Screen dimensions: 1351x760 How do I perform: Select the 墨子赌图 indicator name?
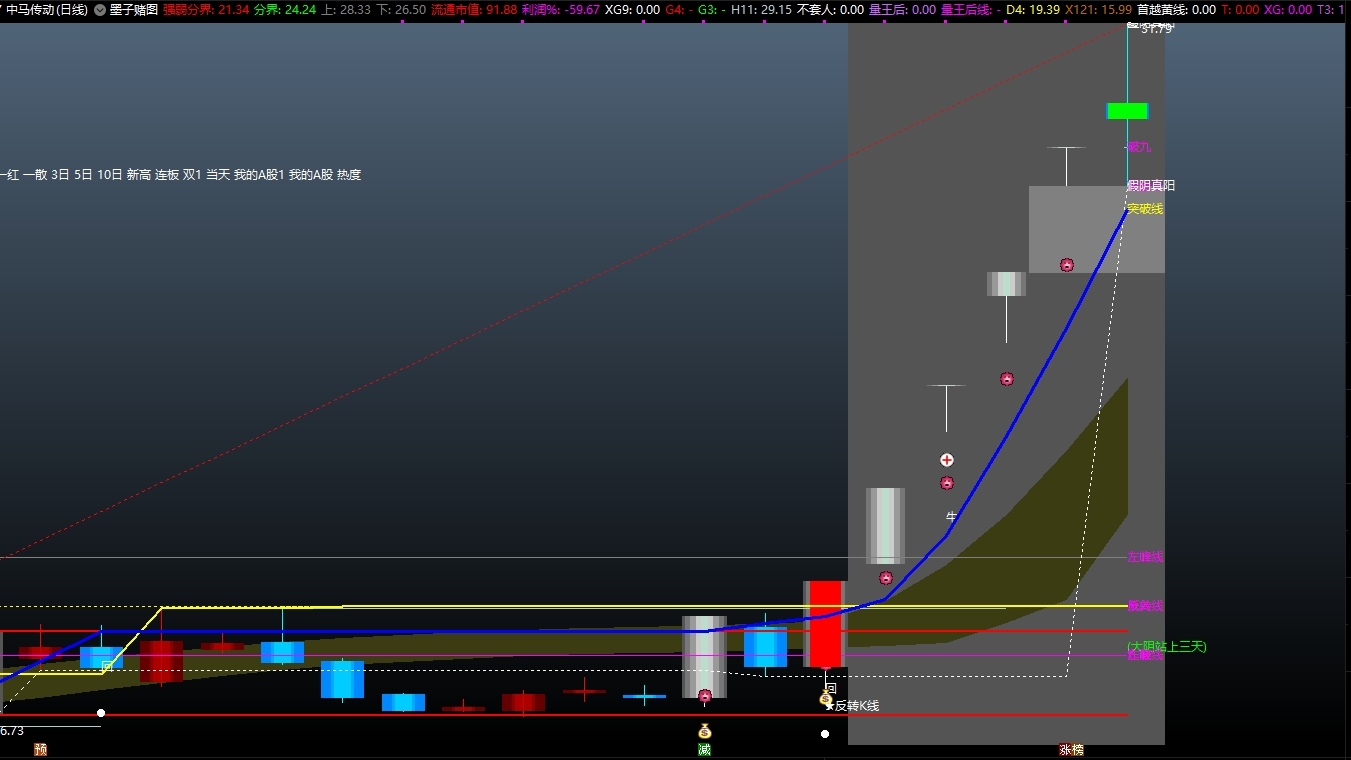tap(134, 10)
